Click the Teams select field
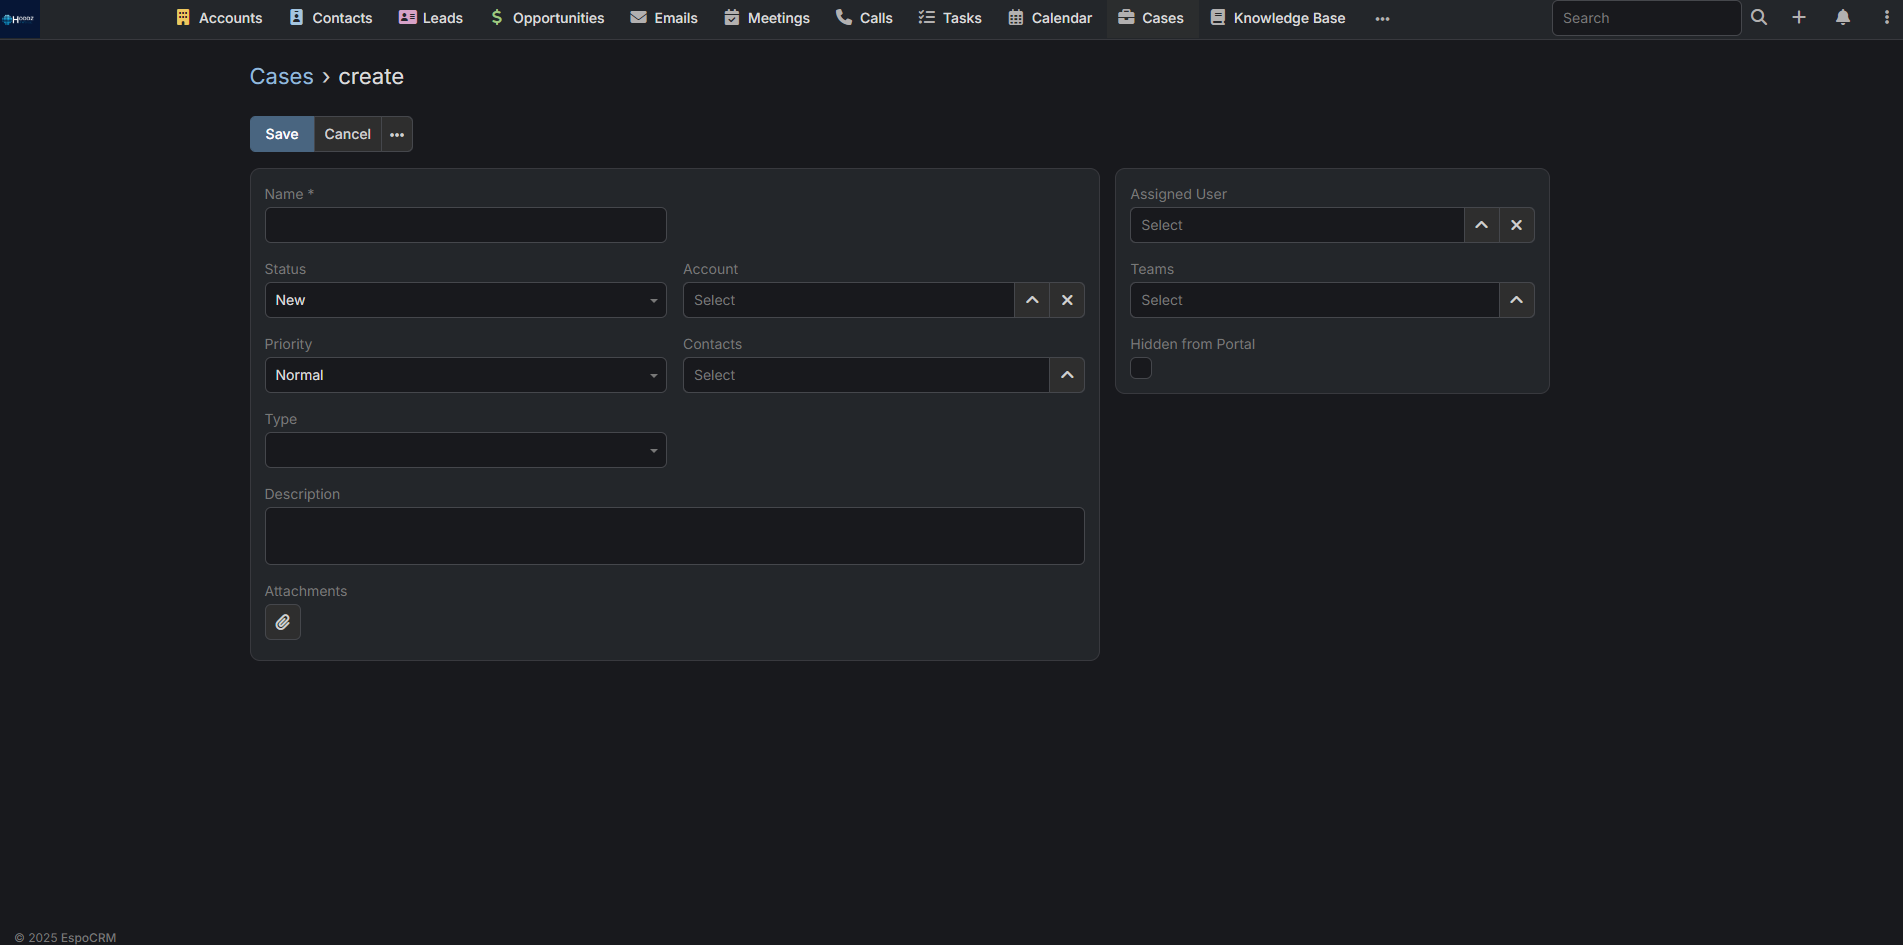Image resolution: width=1903 pixels, height=945 pixels. (x=1314, y=300)
